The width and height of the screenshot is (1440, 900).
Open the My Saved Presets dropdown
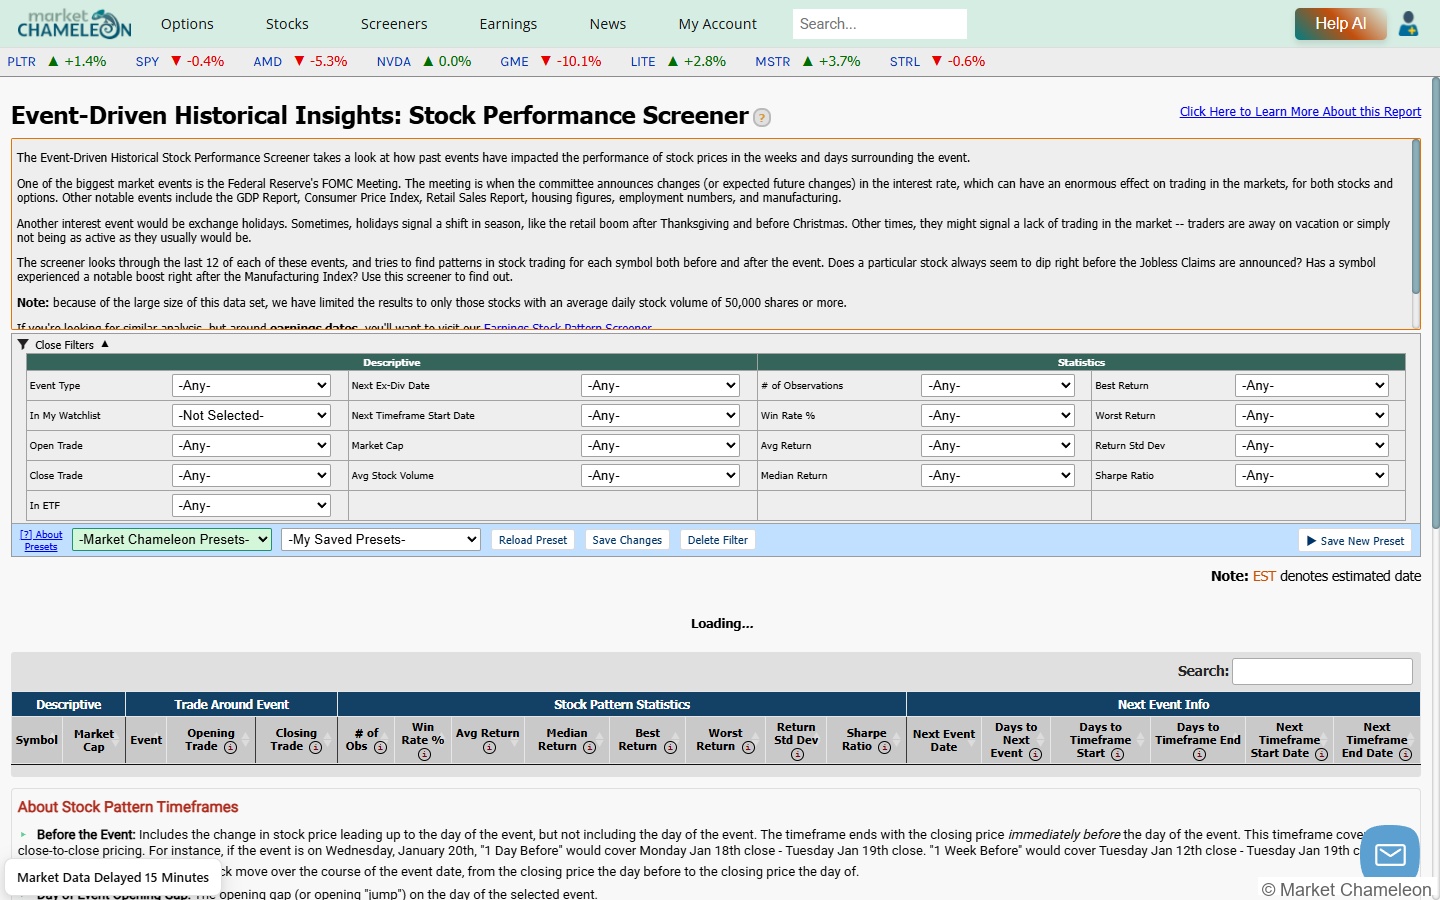(381, 539)
